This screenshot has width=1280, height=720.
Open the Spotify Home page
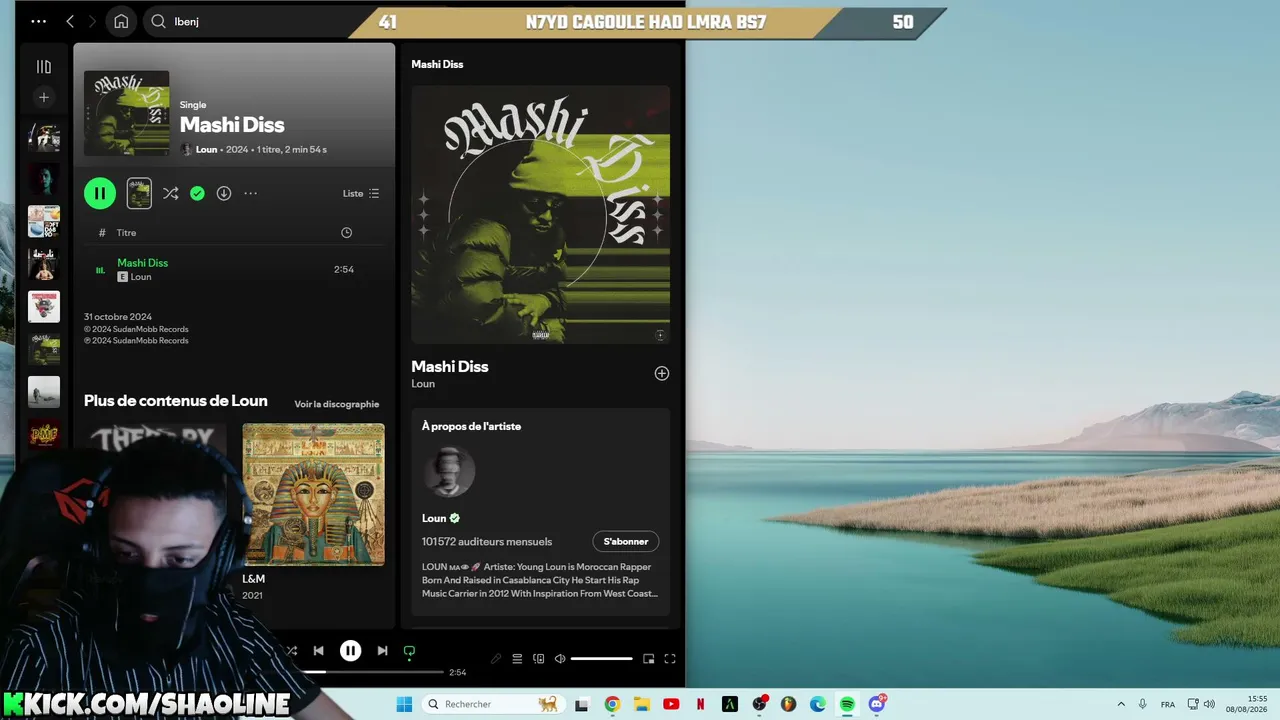[x=121, y=21]
